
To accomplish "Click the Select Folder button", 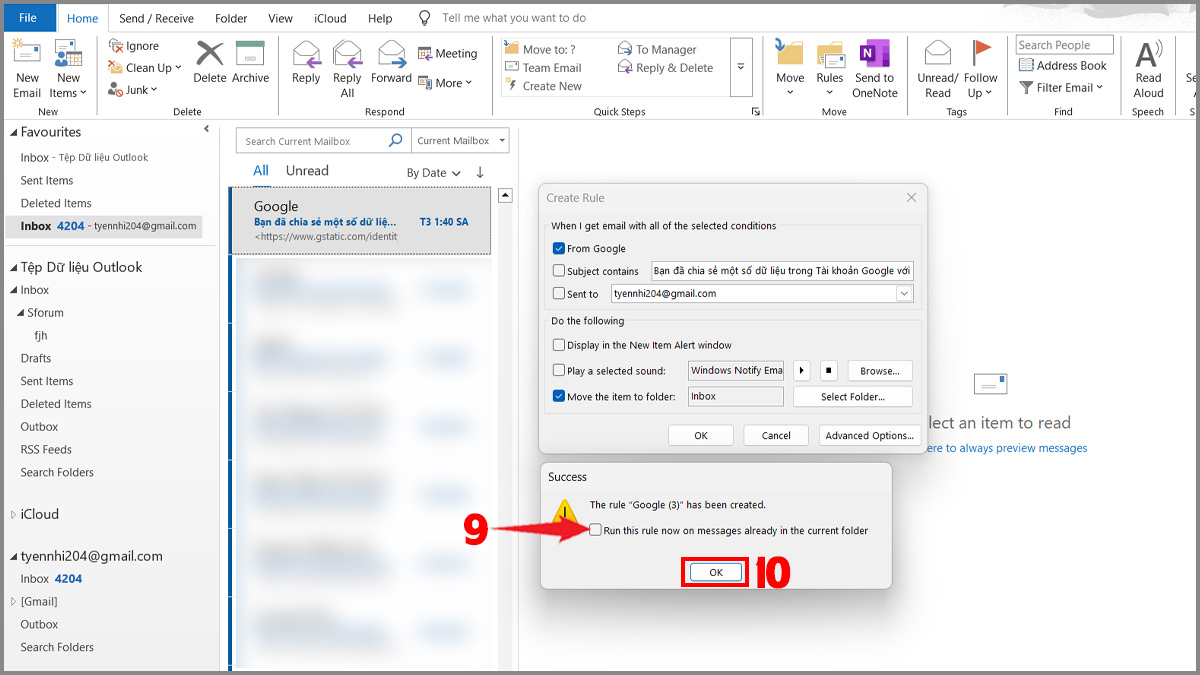I will [853, 397].
